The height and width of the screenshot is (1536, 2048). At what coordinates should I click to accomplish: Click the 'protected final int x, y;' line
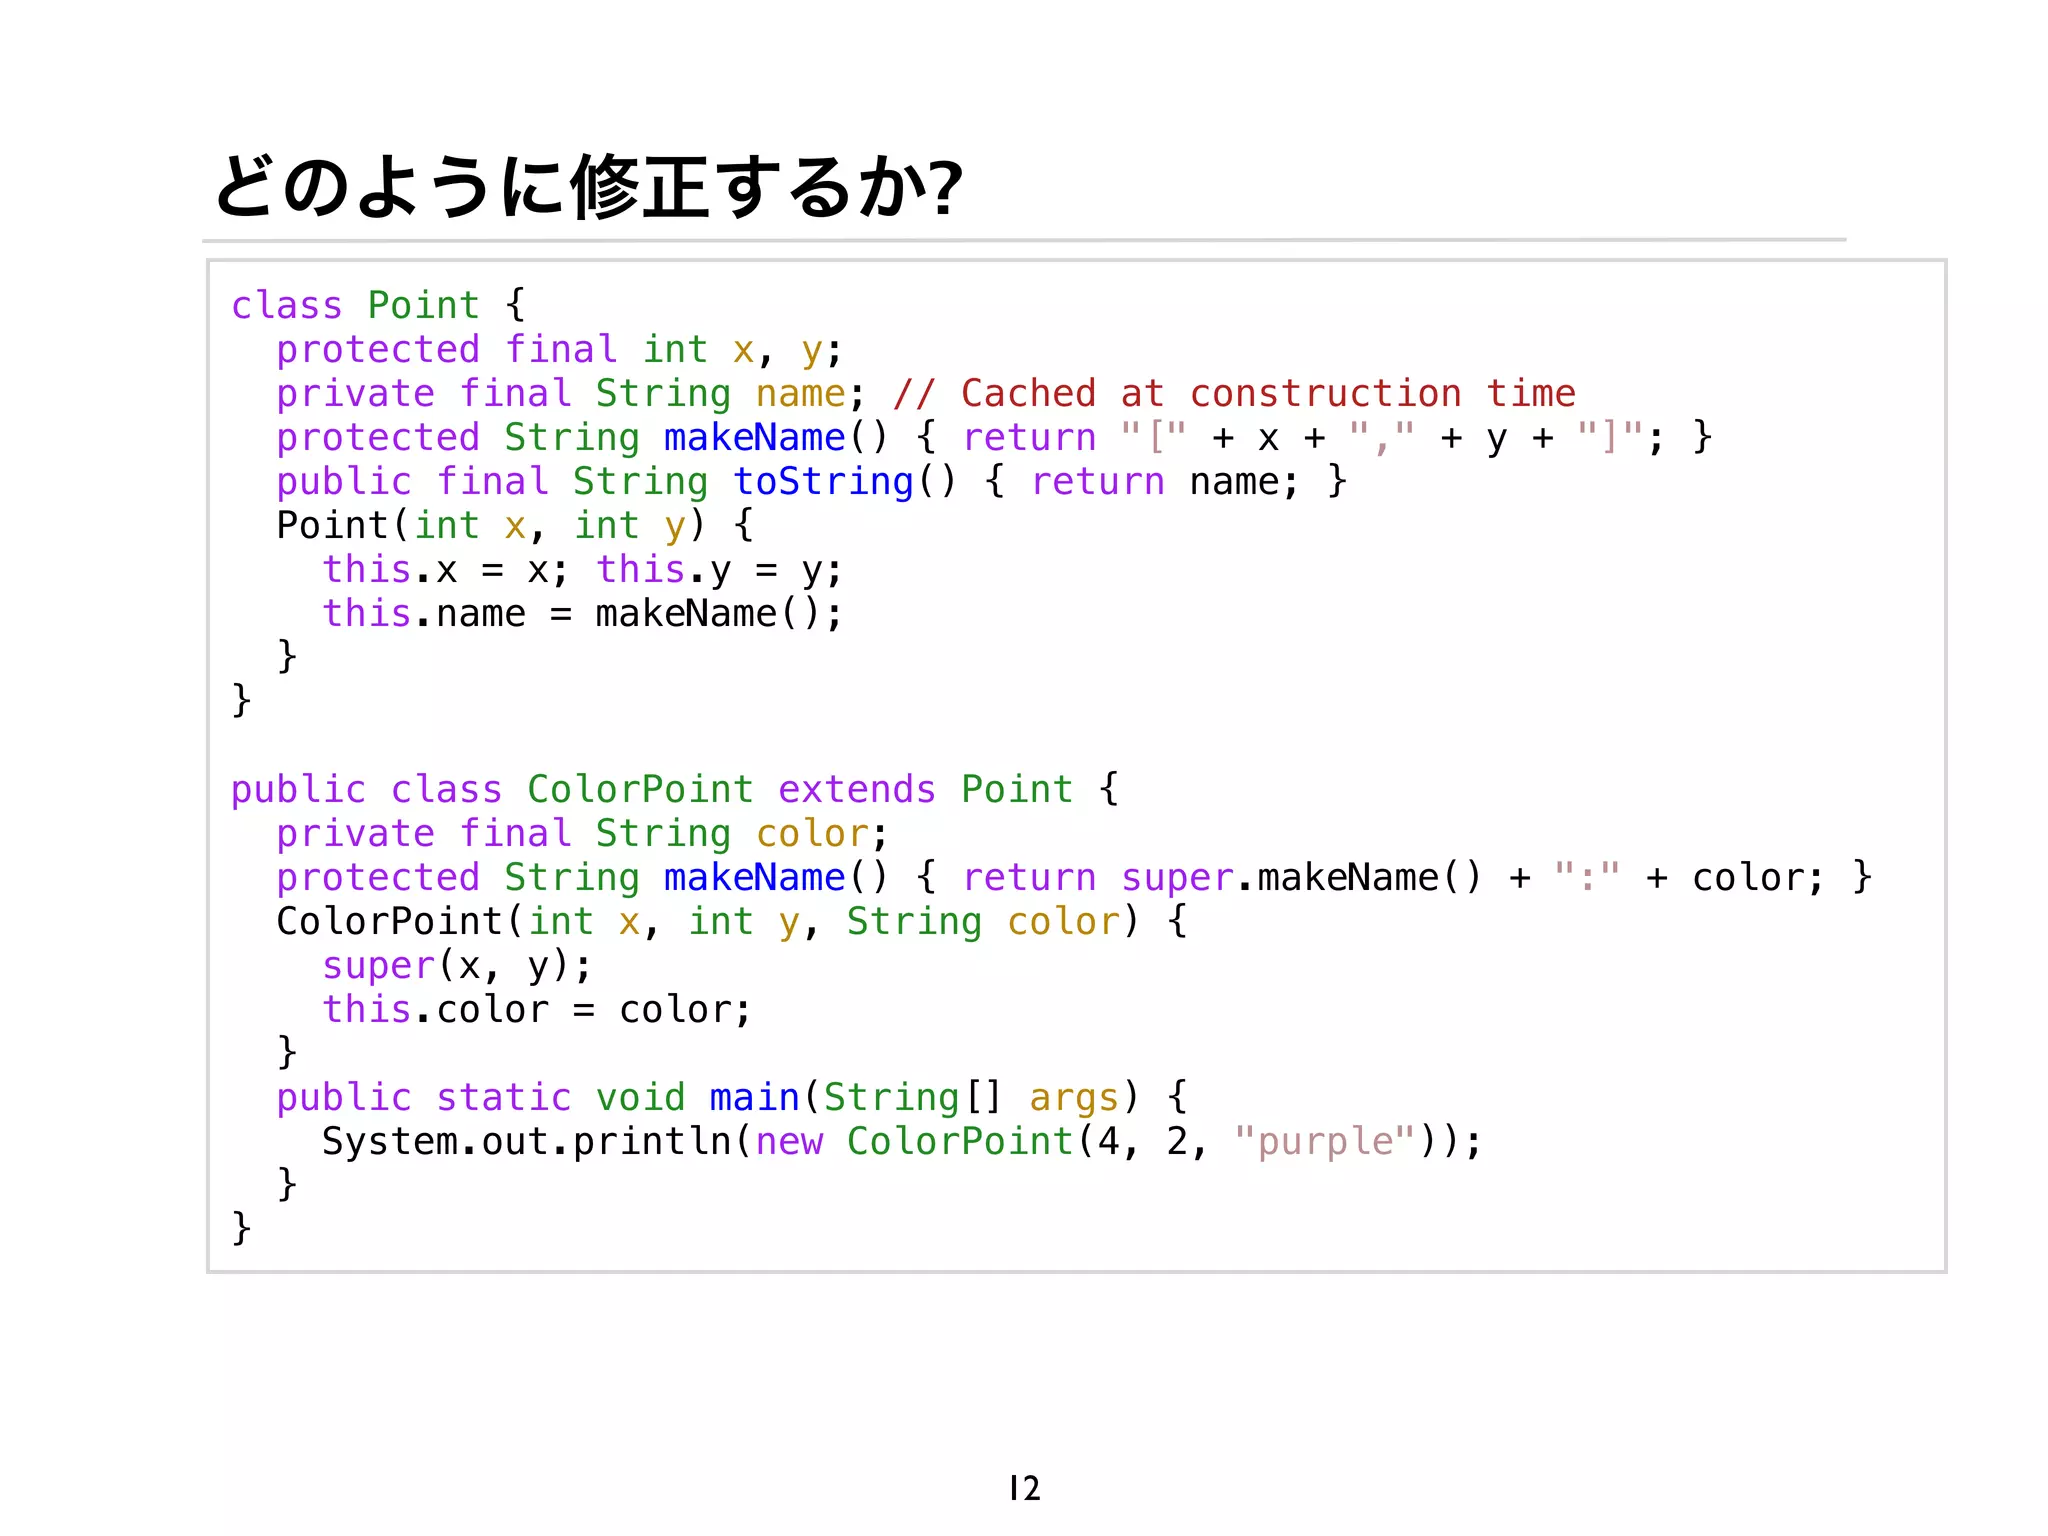pyautogui.click(x=560, y=350)
